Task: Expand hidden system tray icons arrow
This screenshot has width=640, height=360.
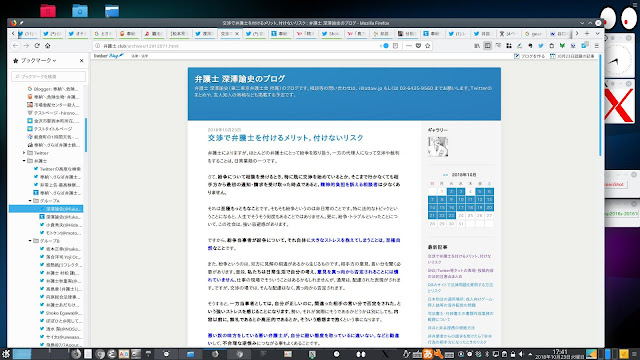Action: coord(530,354)
